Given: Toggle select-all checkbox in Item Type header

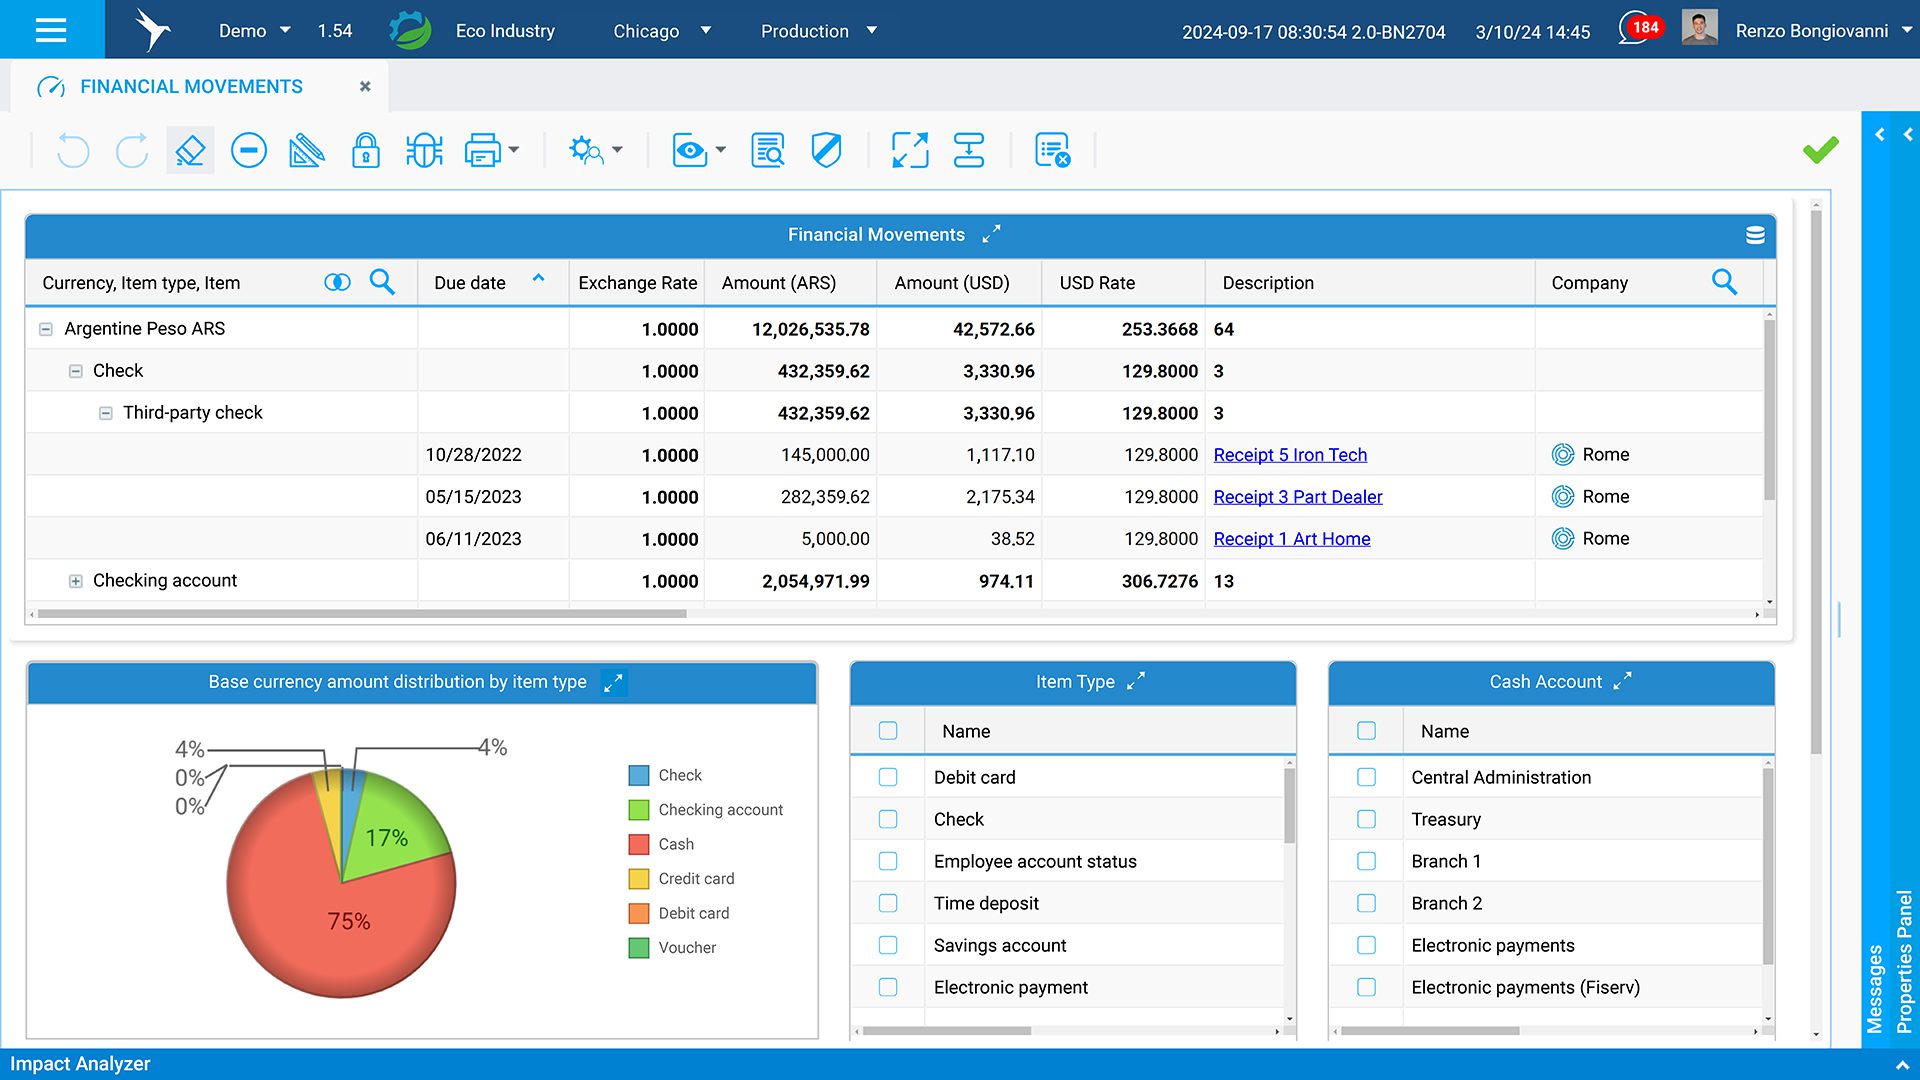Looking at the screenshot, I should point(888,731).
